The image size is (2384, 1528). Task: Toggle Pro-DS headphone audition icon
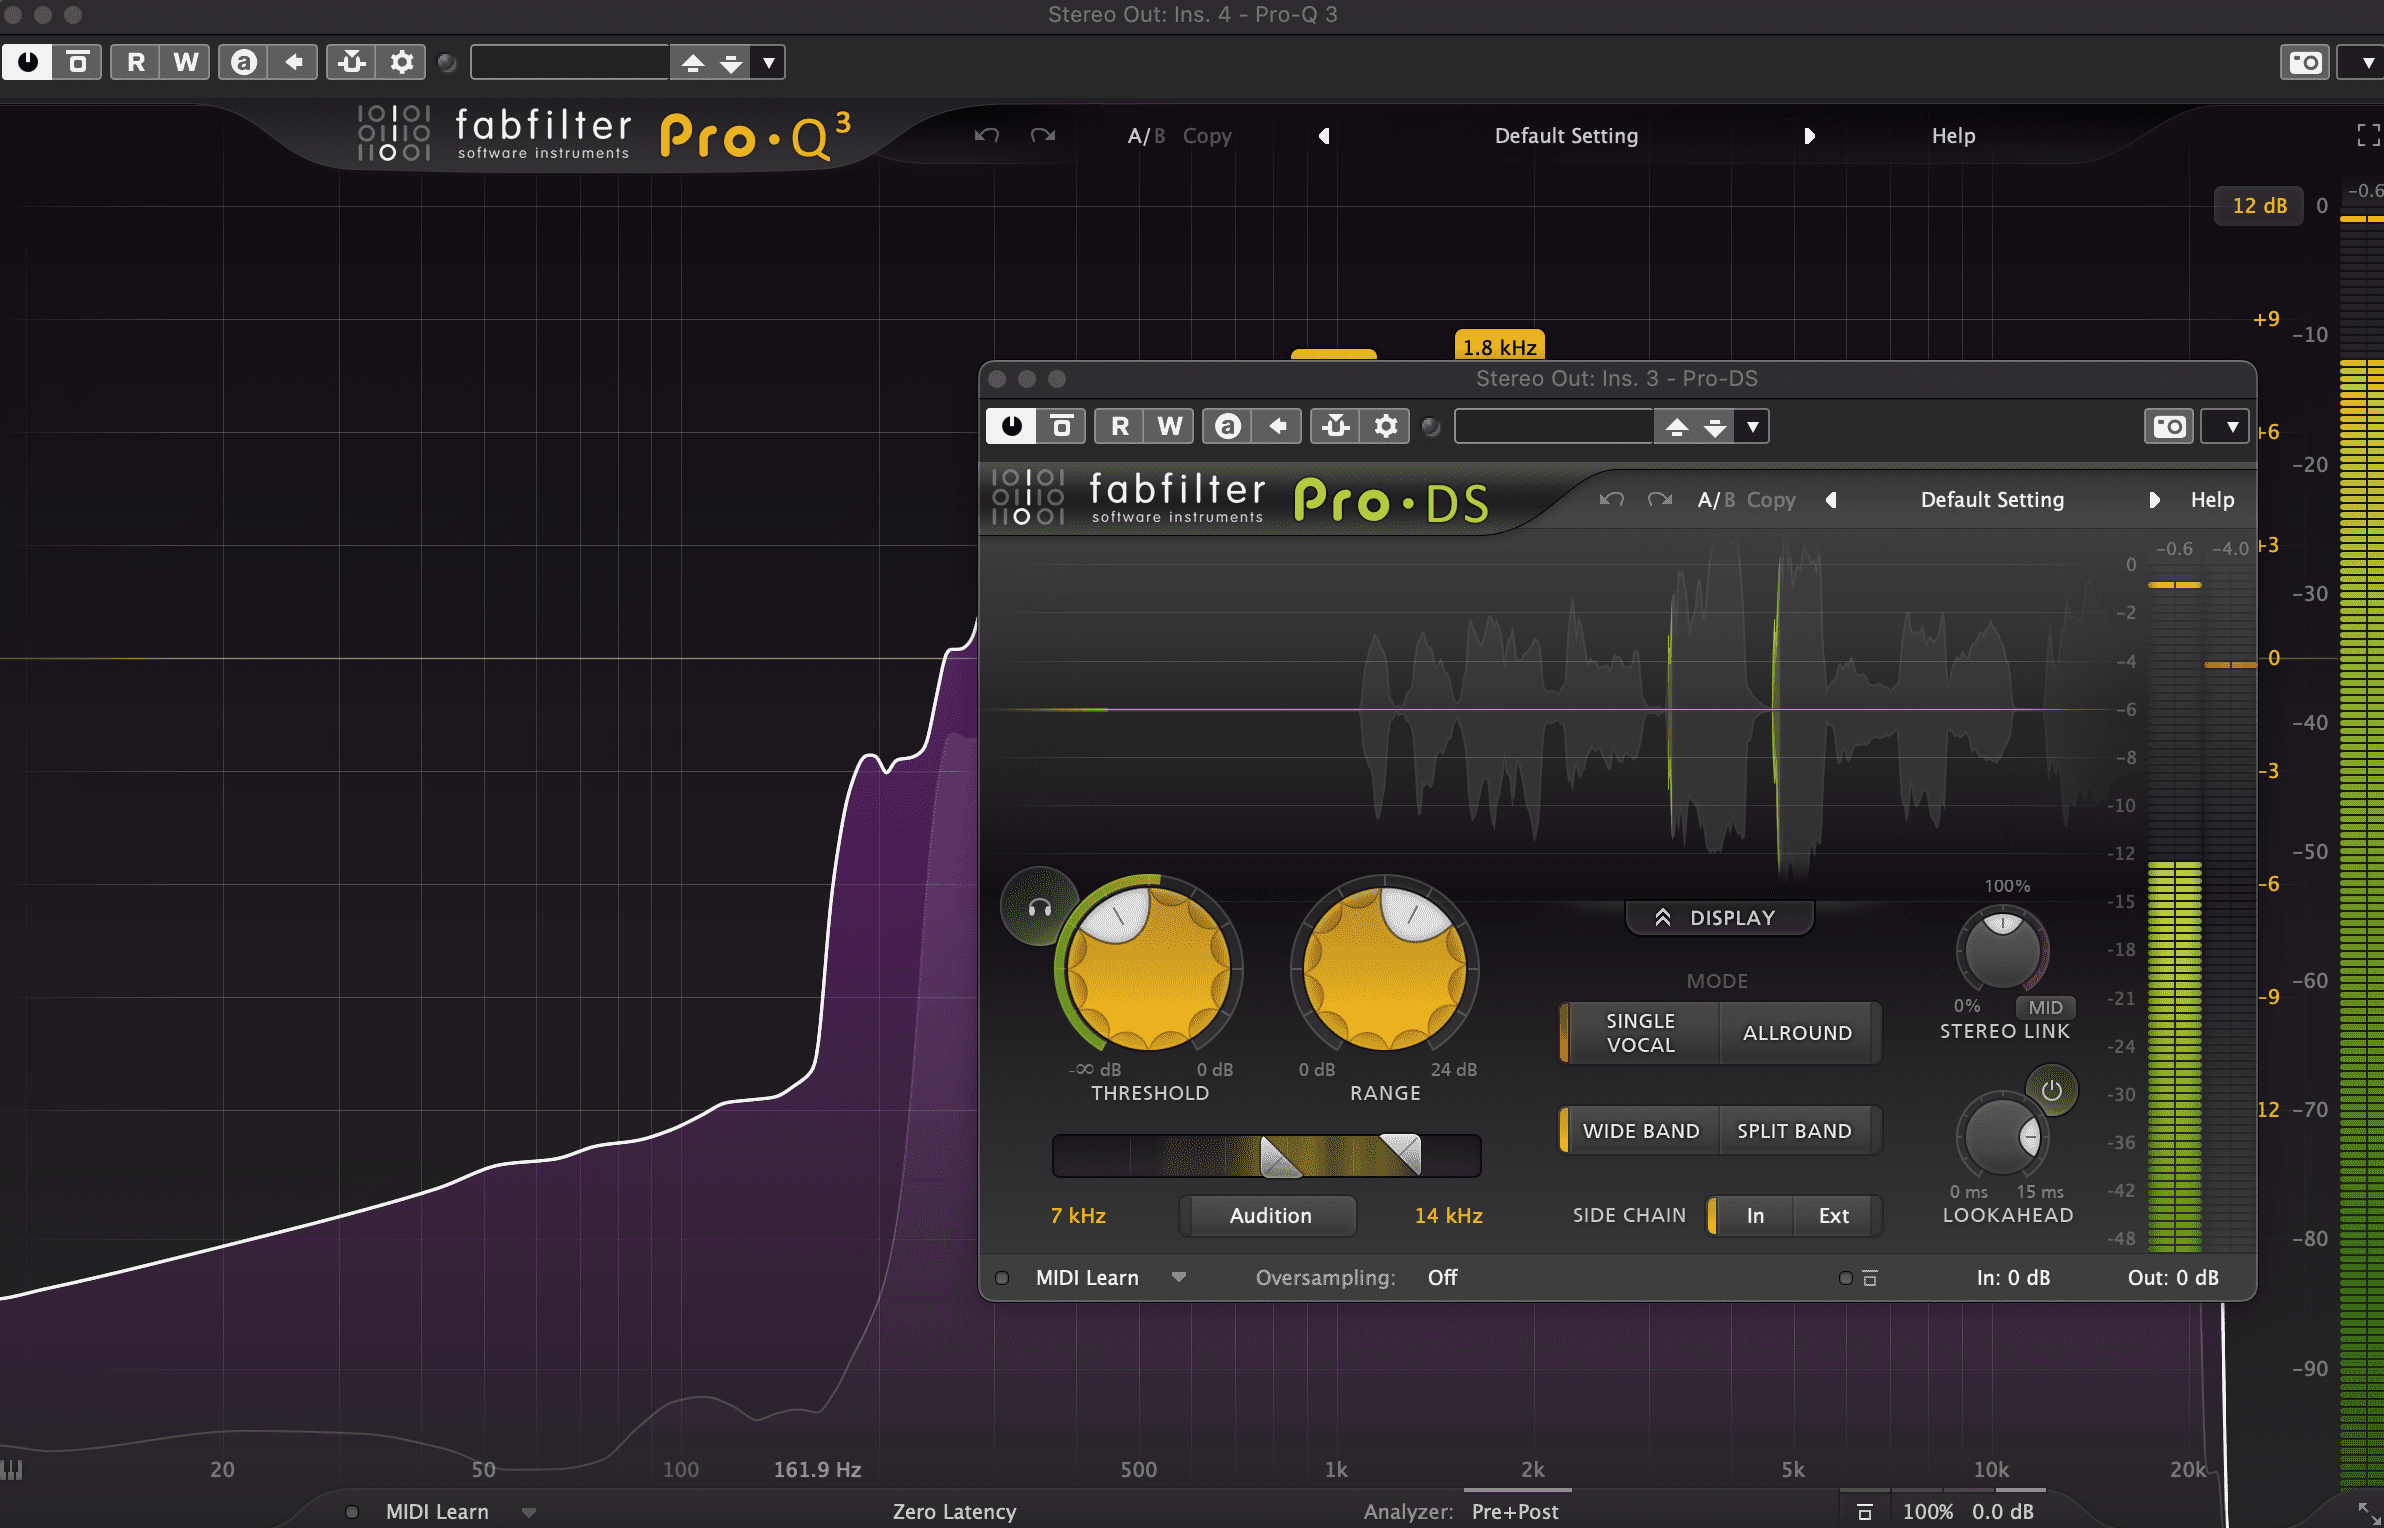coord(1040,907)
